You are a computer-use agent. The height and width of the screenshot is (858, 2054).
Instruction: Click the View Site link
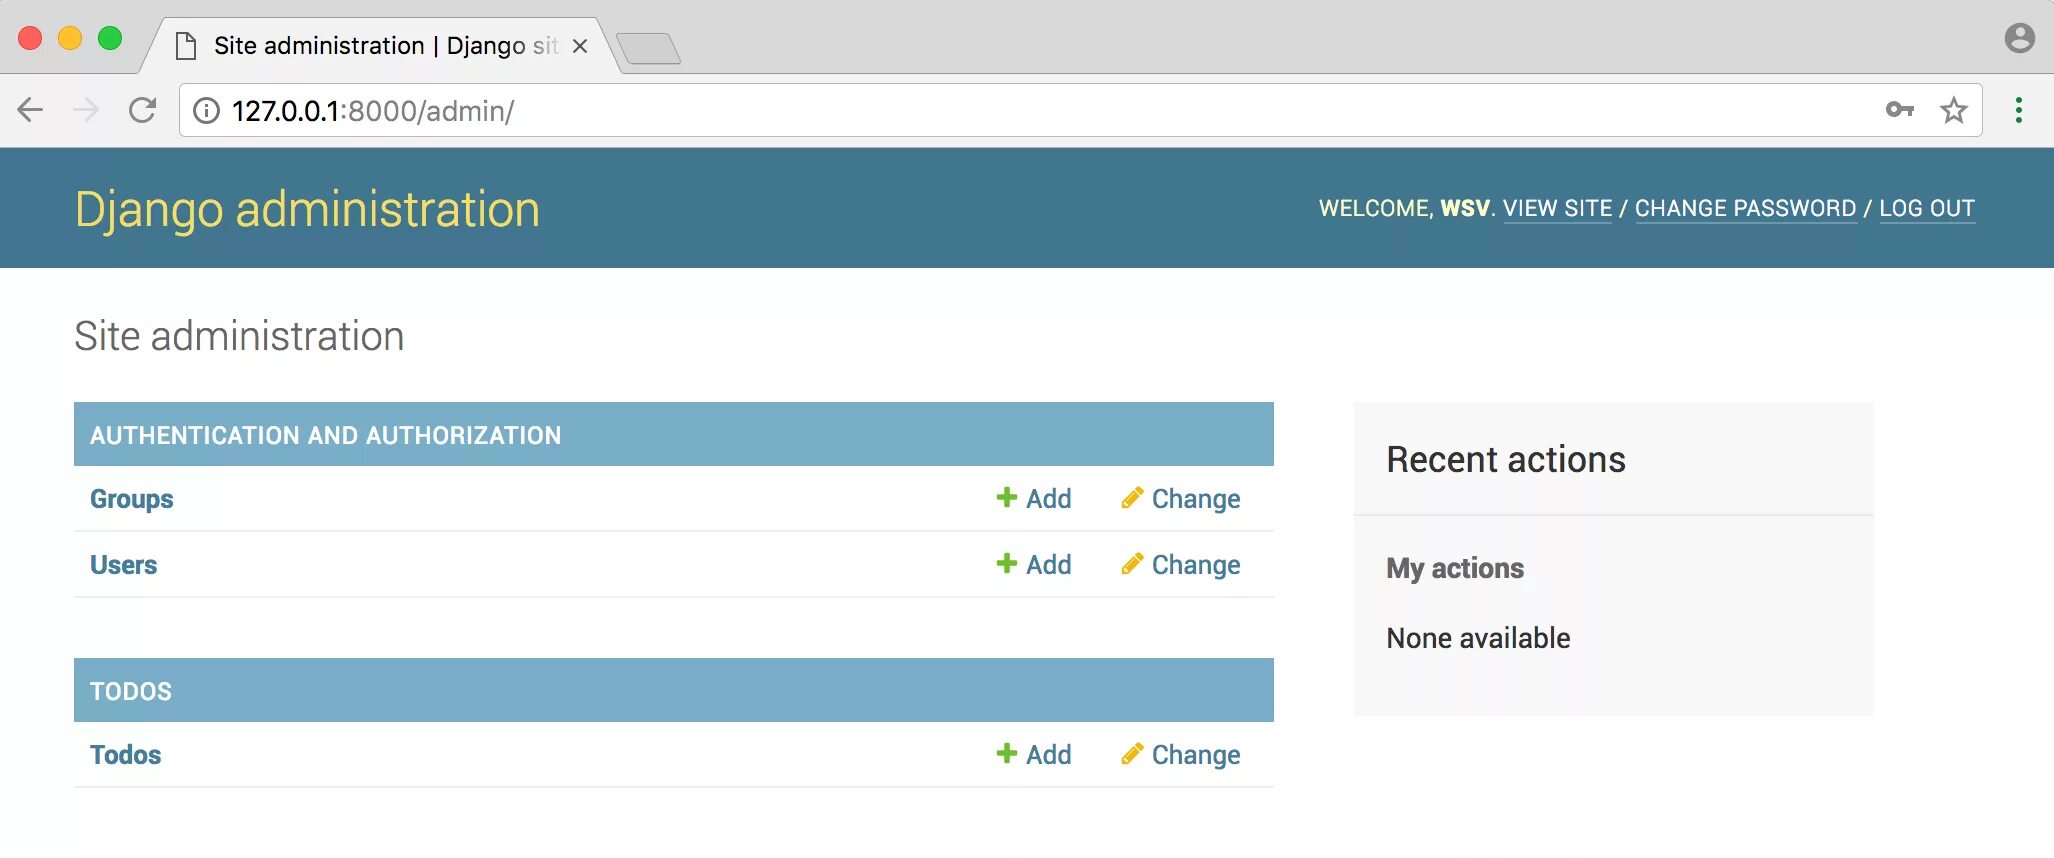pyautogui.click(x=1557, y=208)
